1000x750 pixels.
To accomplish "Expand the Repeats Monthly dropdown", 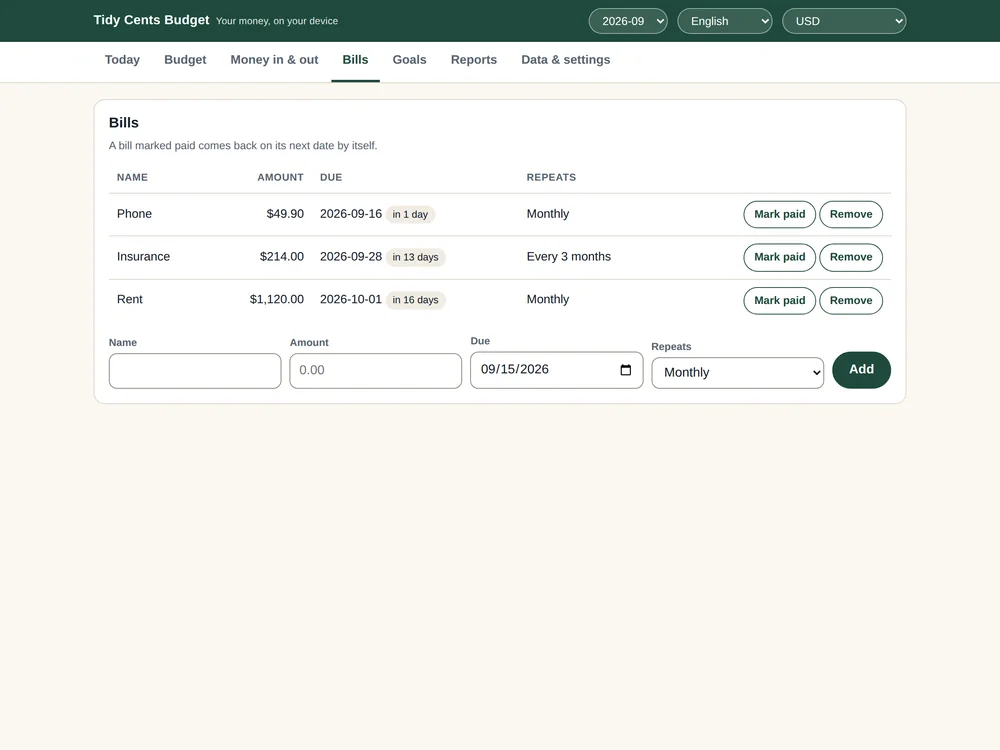I will click(737, 372).
